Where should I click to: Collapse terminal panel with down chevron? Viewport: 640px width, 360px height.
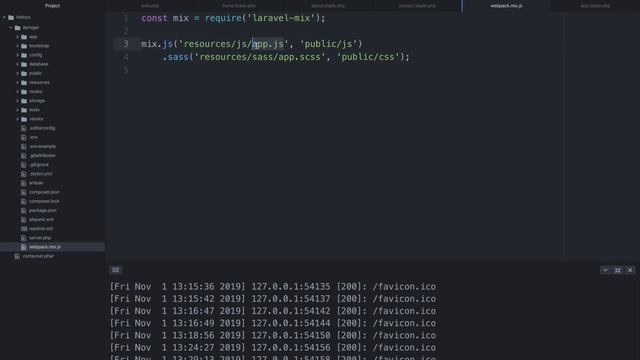605,270
